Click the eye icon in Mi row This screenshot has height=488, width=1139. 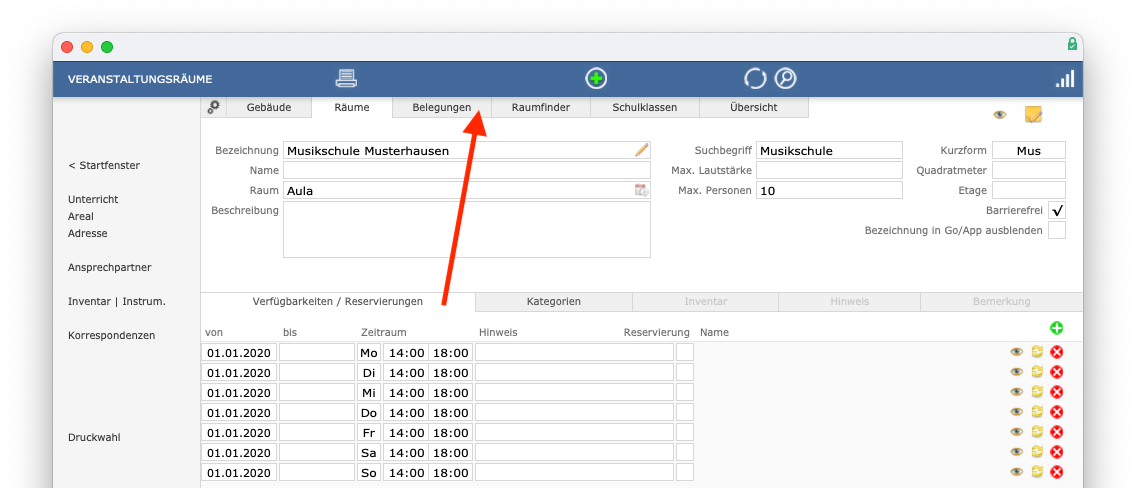[x=1016, y=392]
